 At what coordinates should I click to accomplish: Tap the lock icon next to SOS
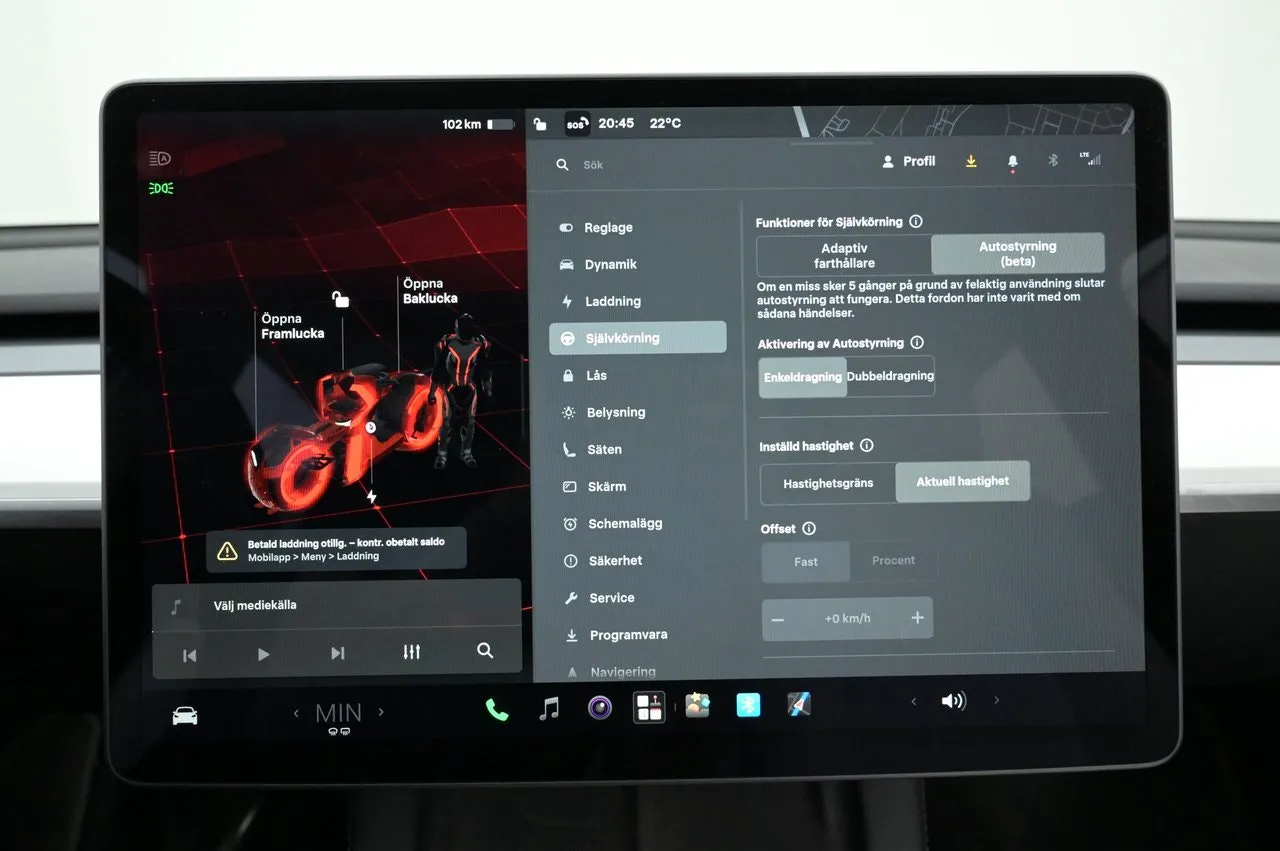(540, 124)
